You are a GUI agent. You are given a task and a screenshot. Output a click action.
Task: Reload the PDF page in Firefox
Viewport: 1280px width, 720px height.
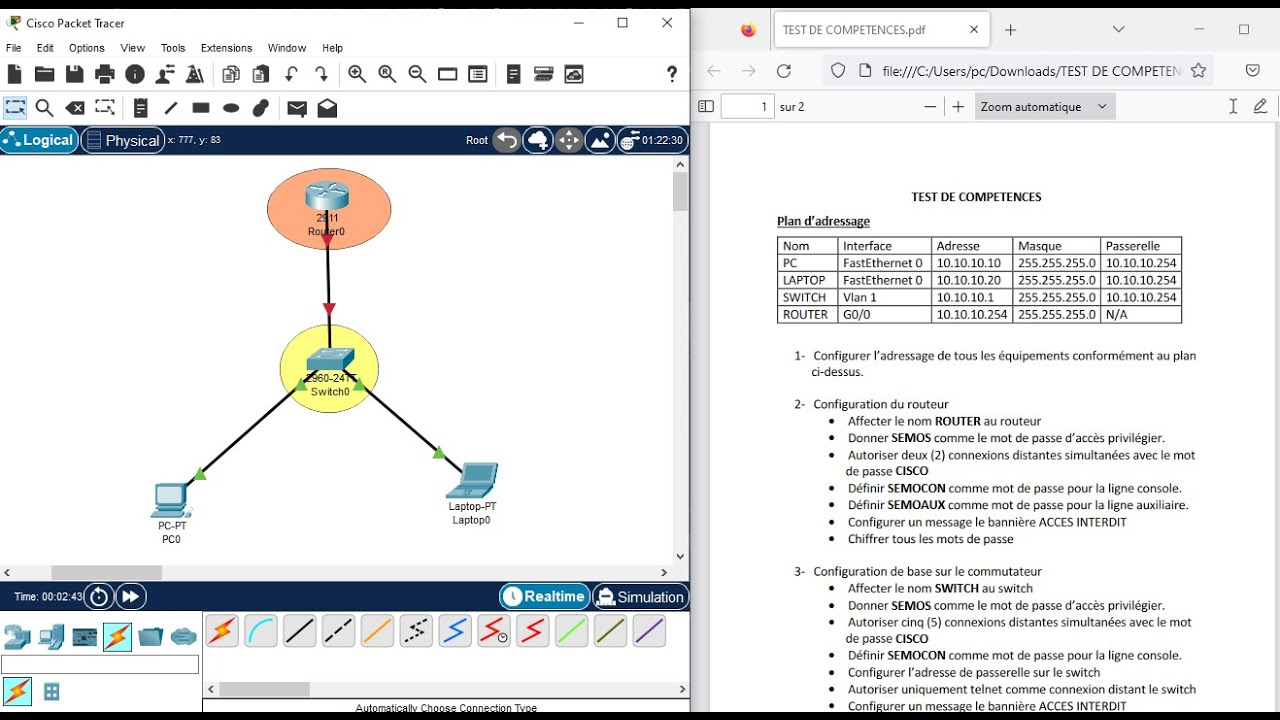pos(784,71)
